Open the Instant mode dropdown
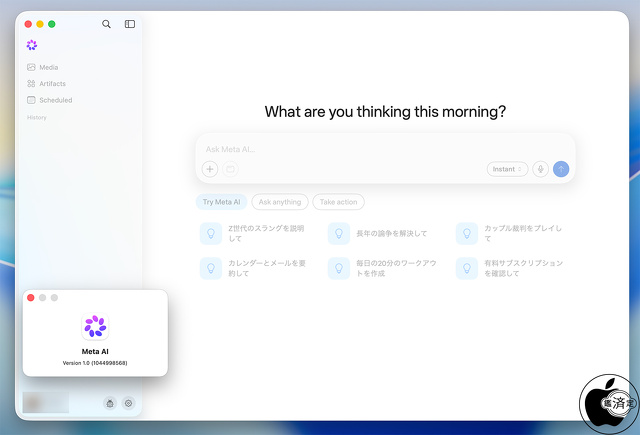The width and height of the screenshot is (640, 435). pyautogui.click(x=507, y=169)
